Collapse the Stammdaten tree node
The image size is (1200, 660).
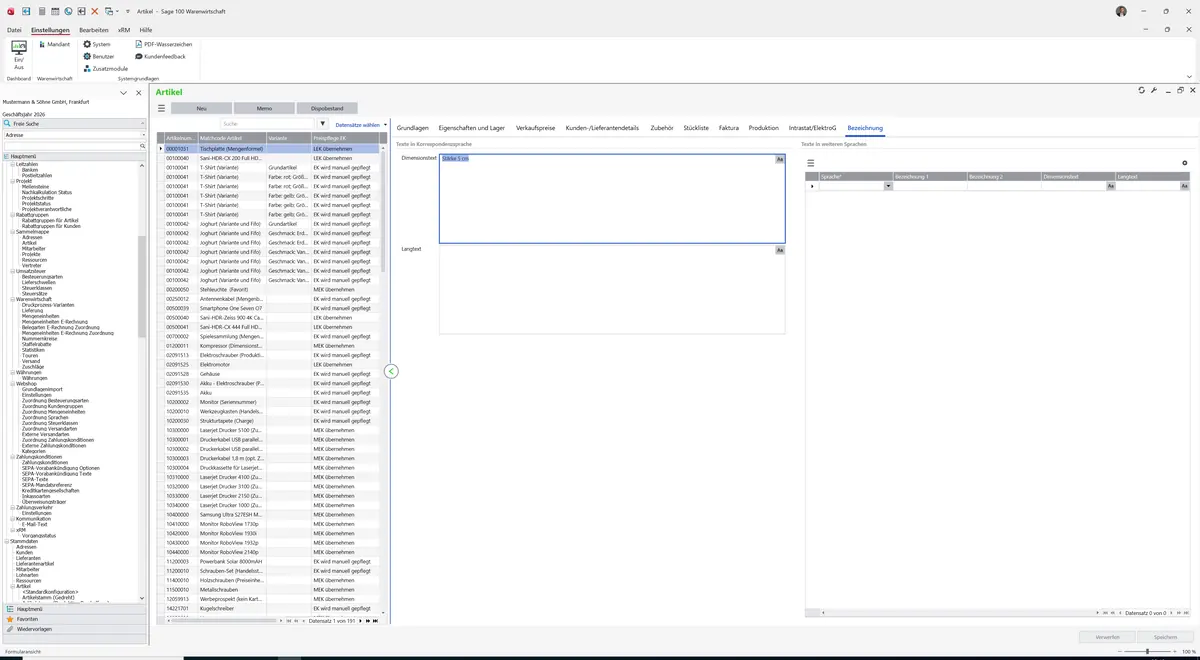(x=5, y=541)
